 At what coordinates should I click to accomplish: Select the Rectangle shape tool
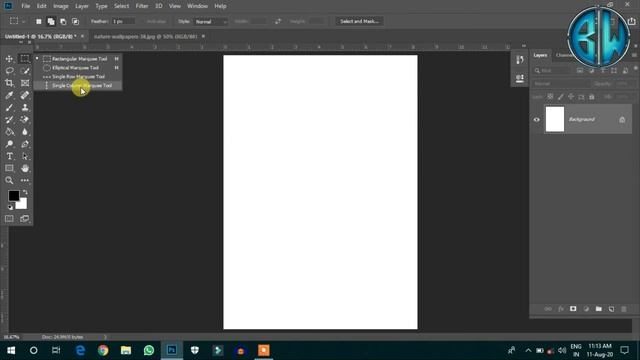9,168
